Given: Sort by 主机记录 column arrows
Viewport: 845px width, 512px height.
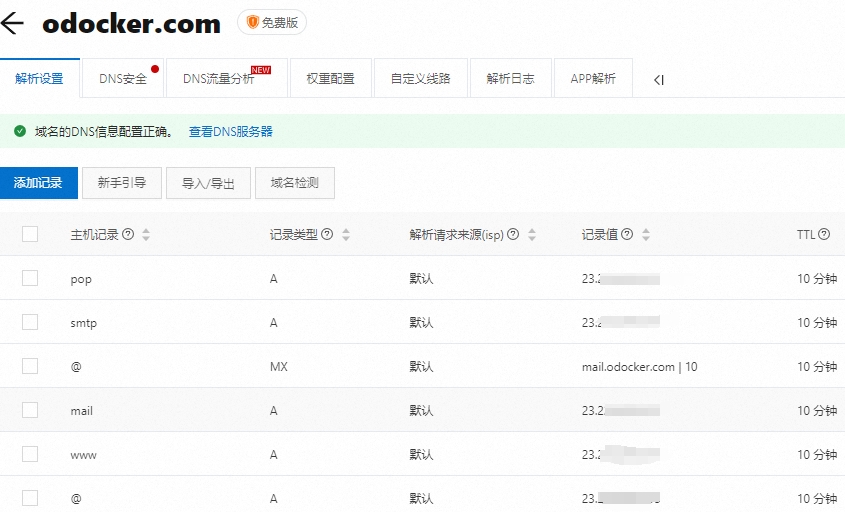Looking at the screenshot, I should pos(146,235).
